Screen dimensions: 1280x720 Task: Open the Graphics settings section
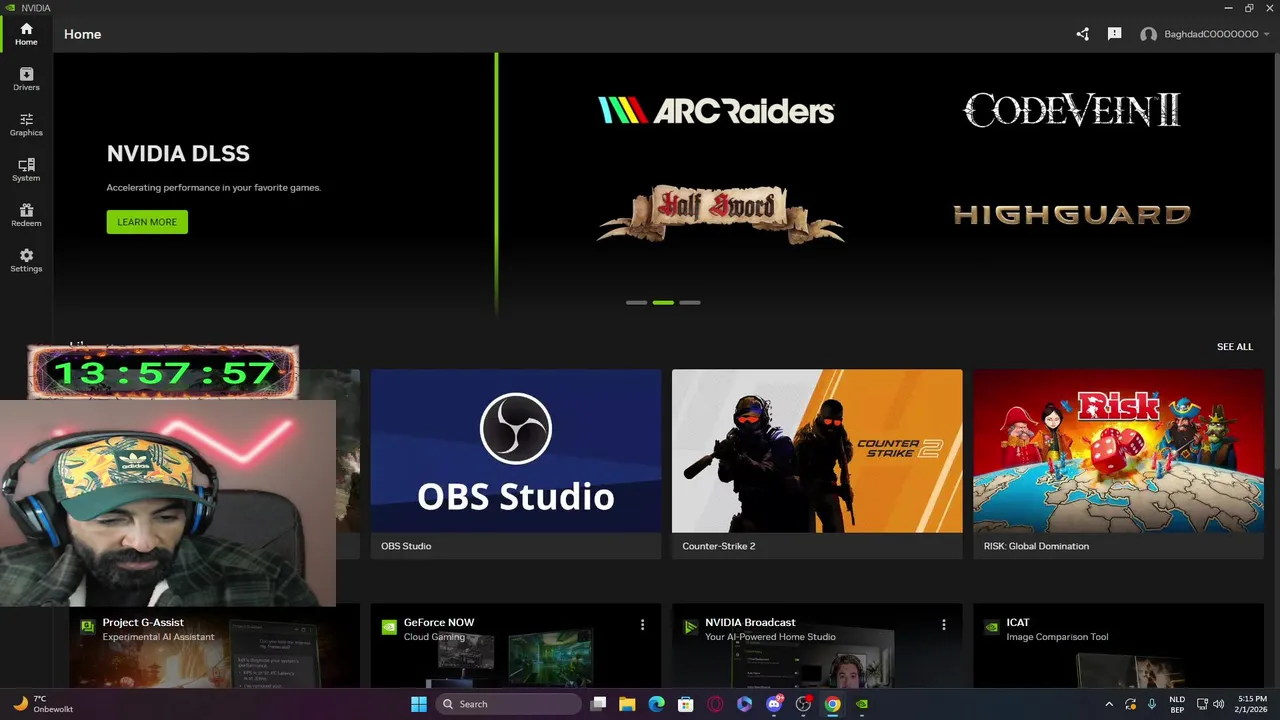coord(26,124)
